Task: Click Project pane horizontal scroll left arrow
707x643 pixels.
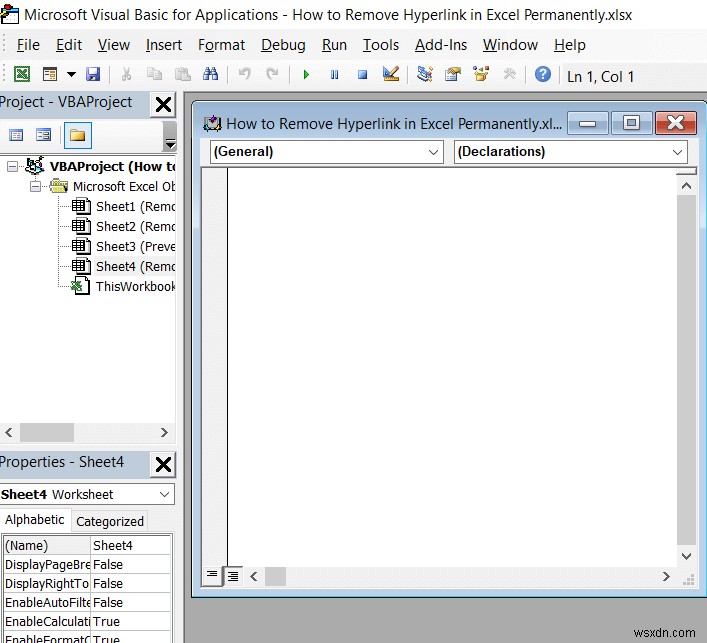Action: (x=9, y=432)
